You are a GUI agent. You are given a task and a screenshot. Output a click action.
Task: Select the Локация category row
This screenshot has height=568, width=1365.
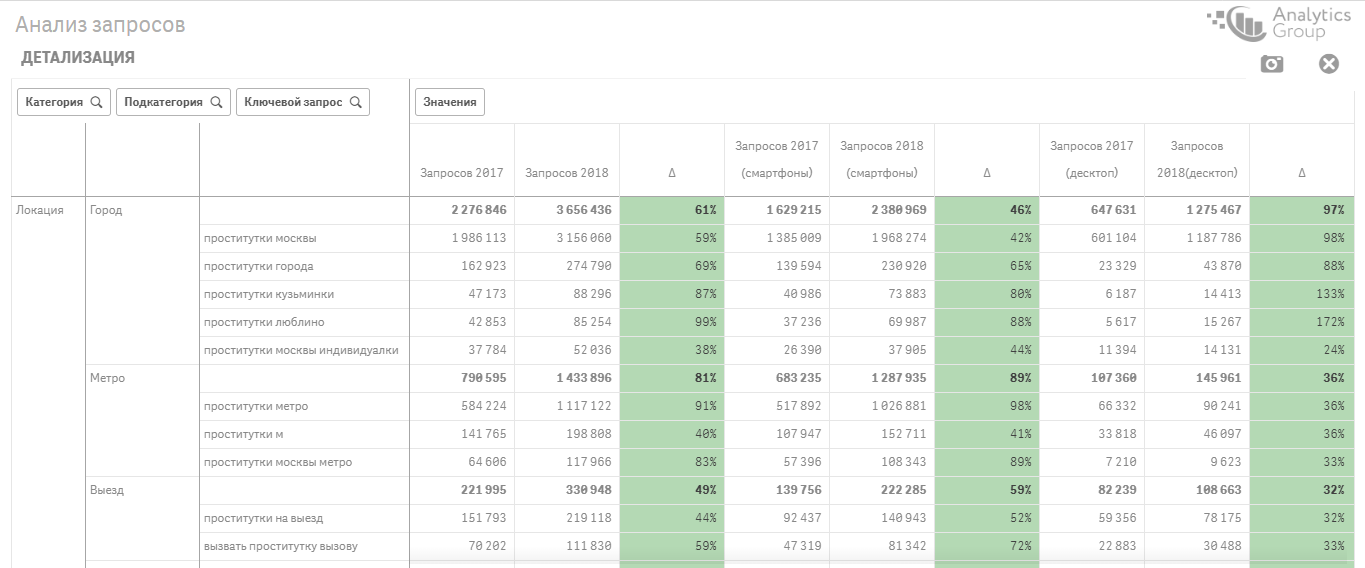click(x=40, y=211)
